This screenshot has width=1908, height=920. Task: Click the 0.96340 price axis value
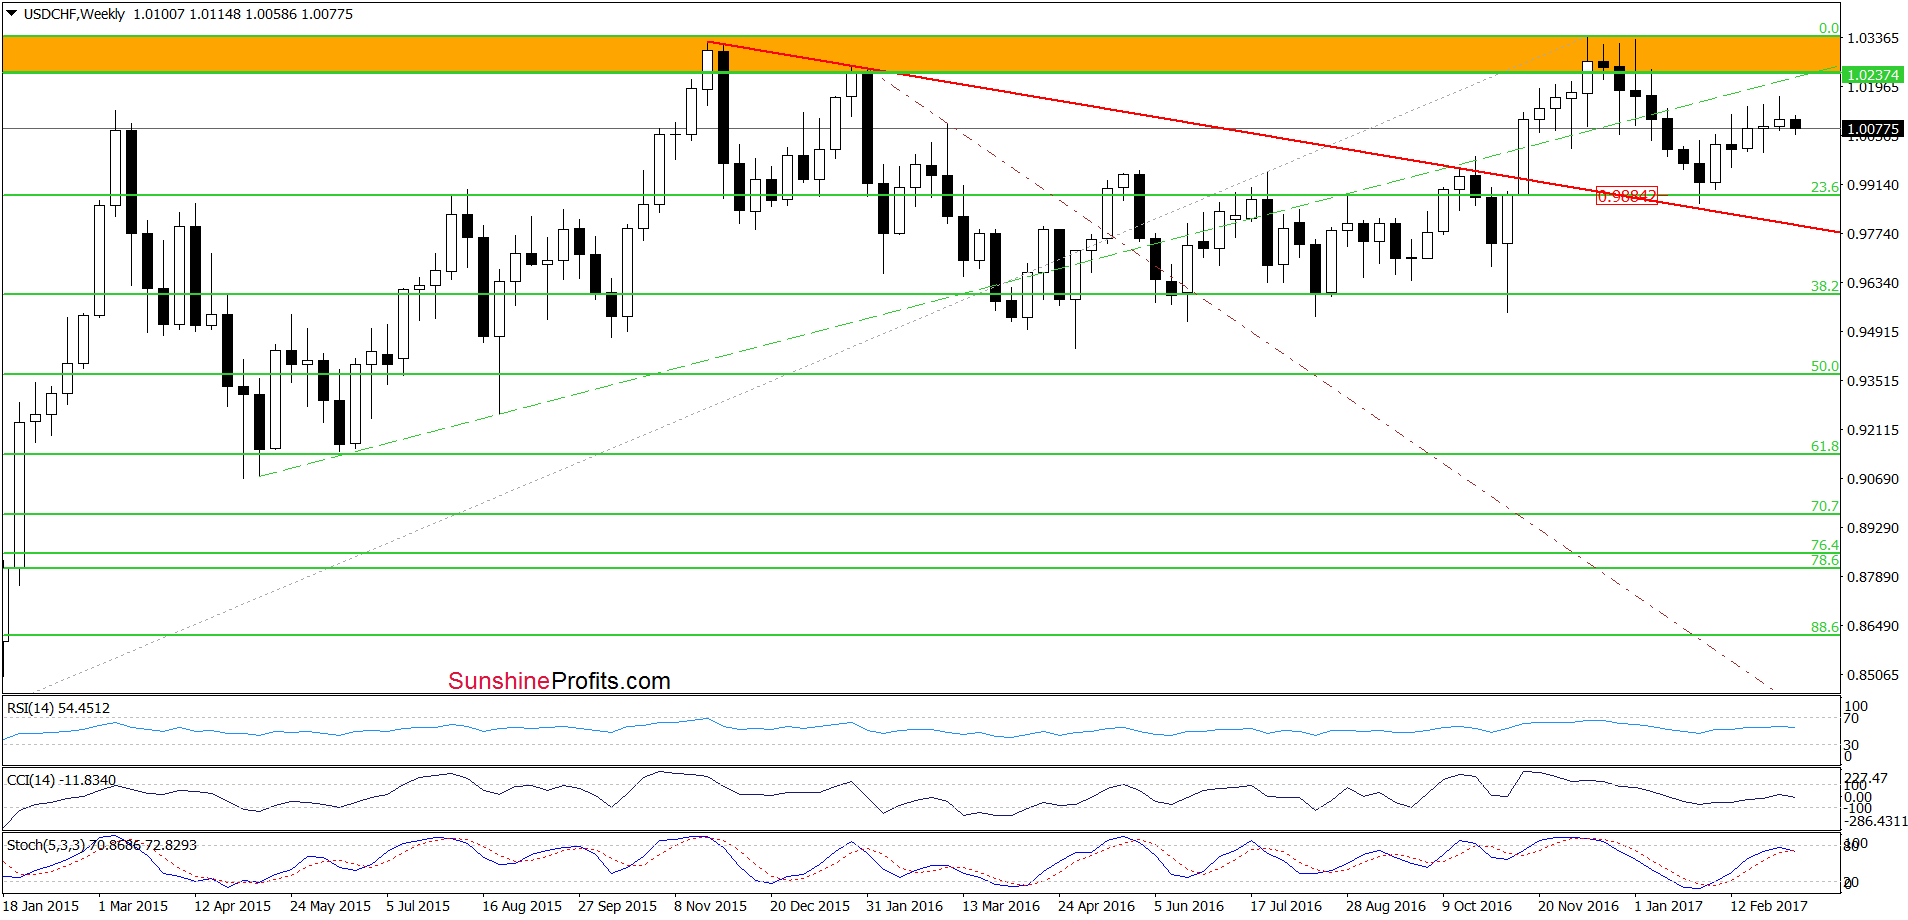(1873, 283)
